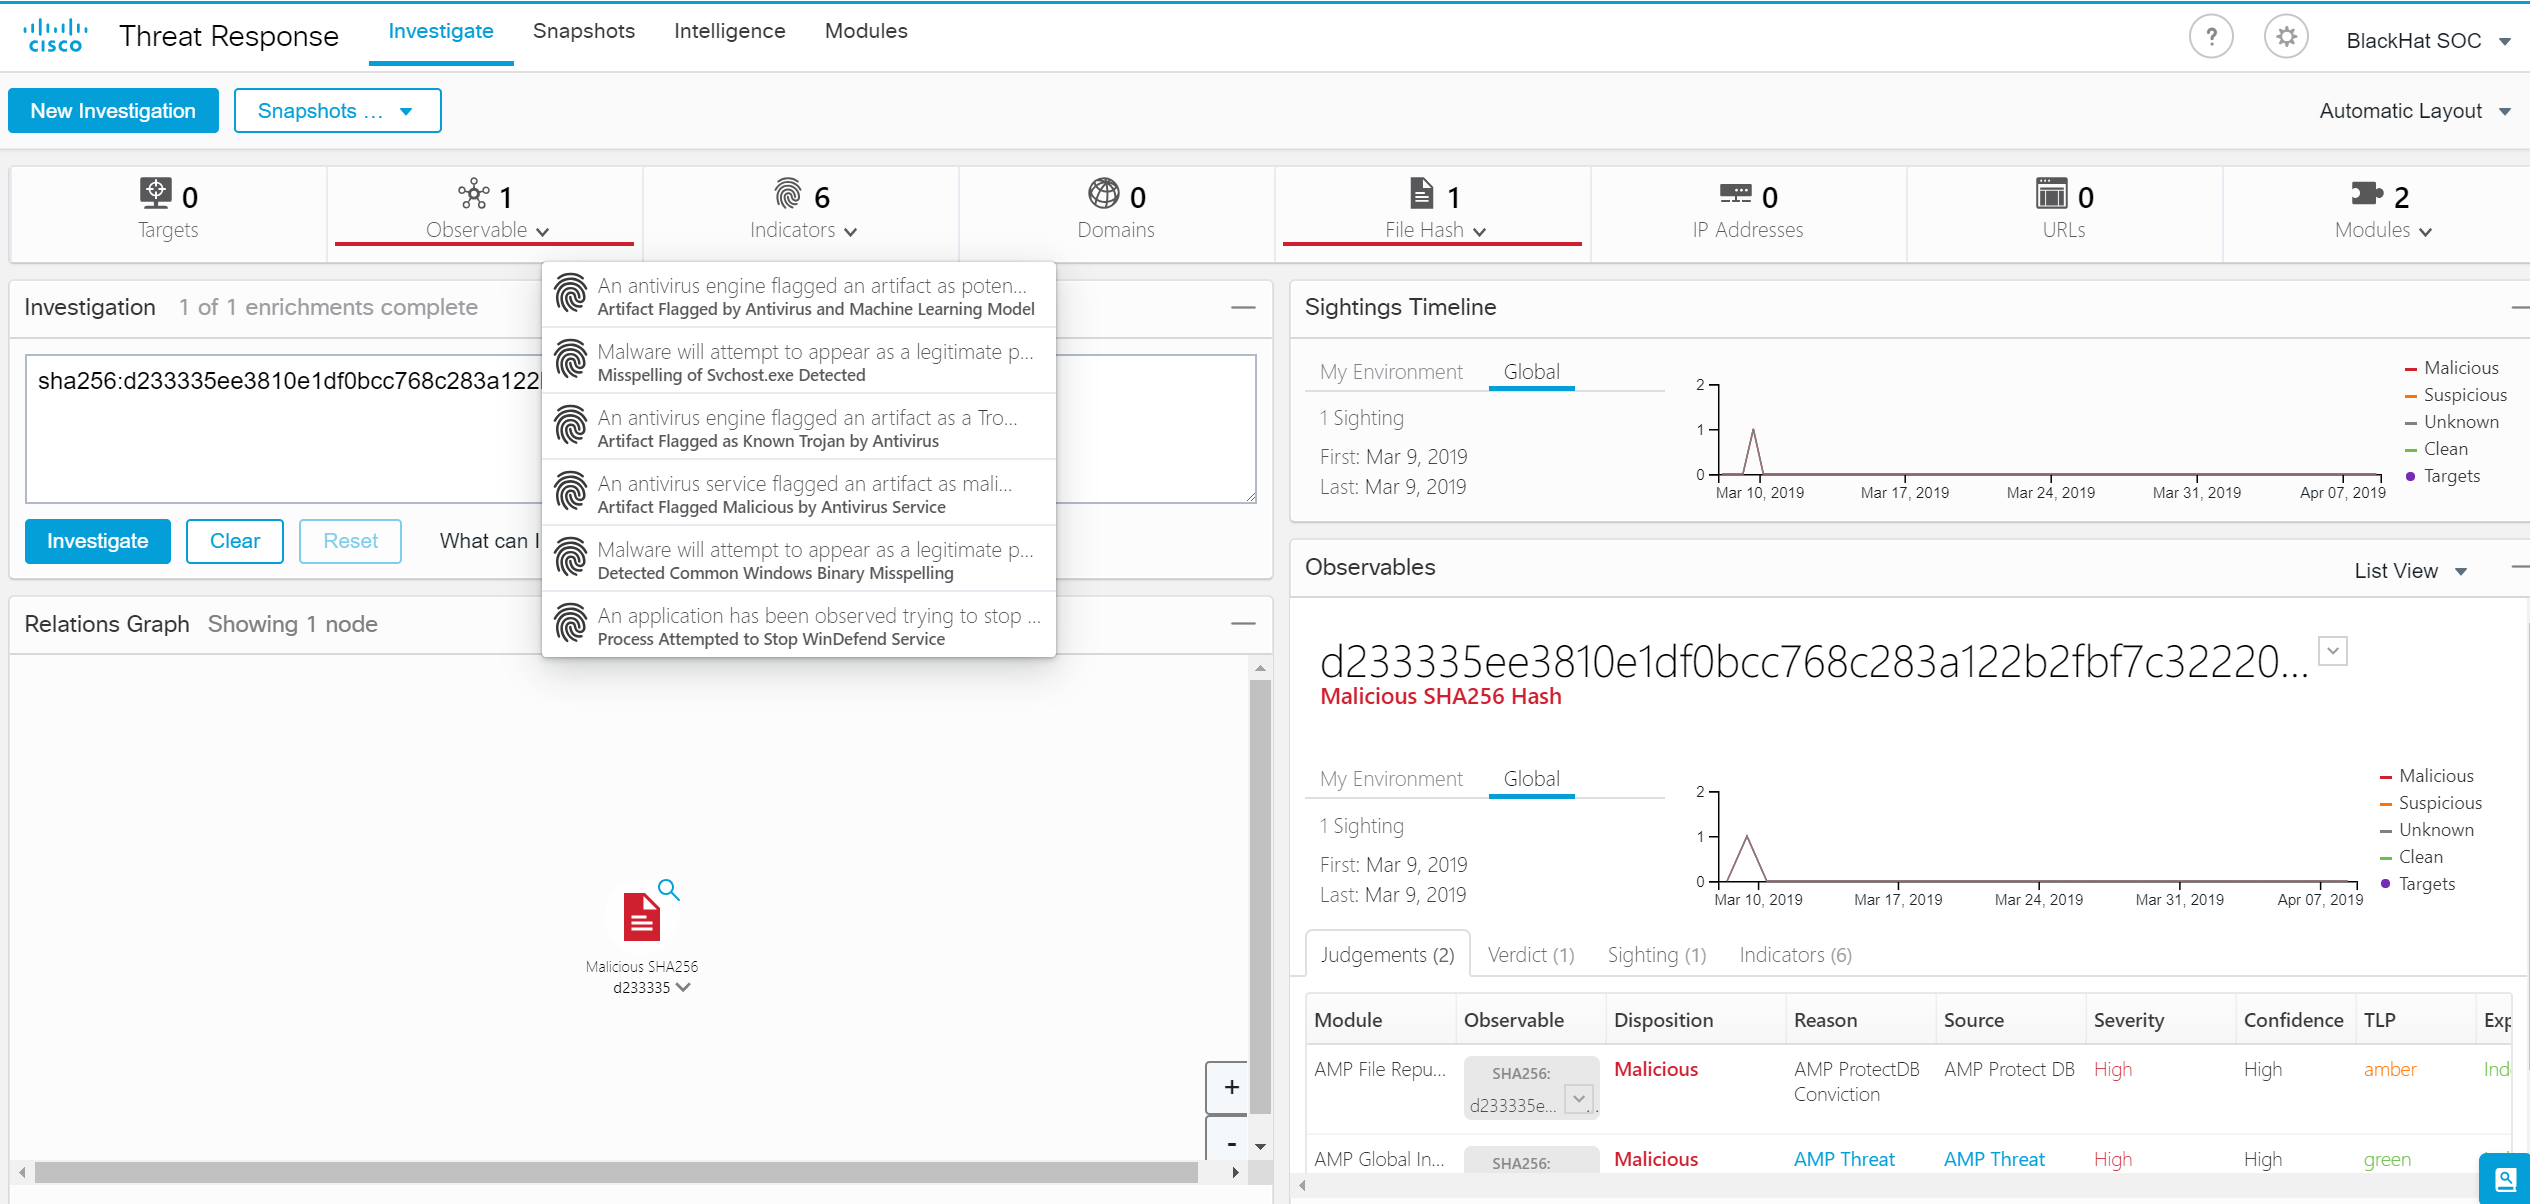Click the malicious SHA256 file node icon
This screenshot has width=2530, height=1204.
point(641,917)
